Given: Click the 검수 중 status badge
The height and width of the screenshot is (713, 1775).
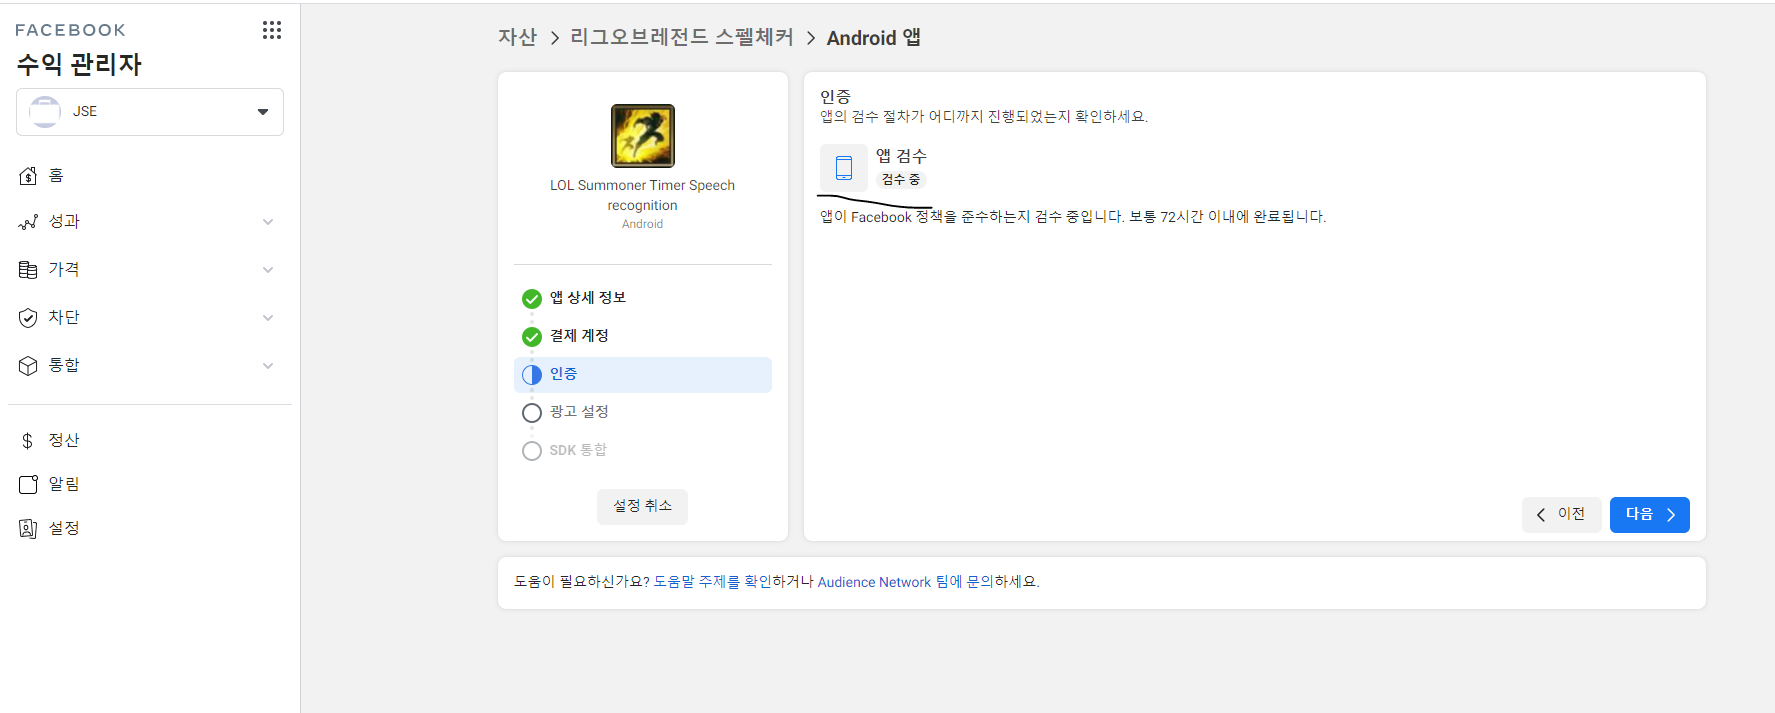Looking at the screenshot, I should click(901, 180).
